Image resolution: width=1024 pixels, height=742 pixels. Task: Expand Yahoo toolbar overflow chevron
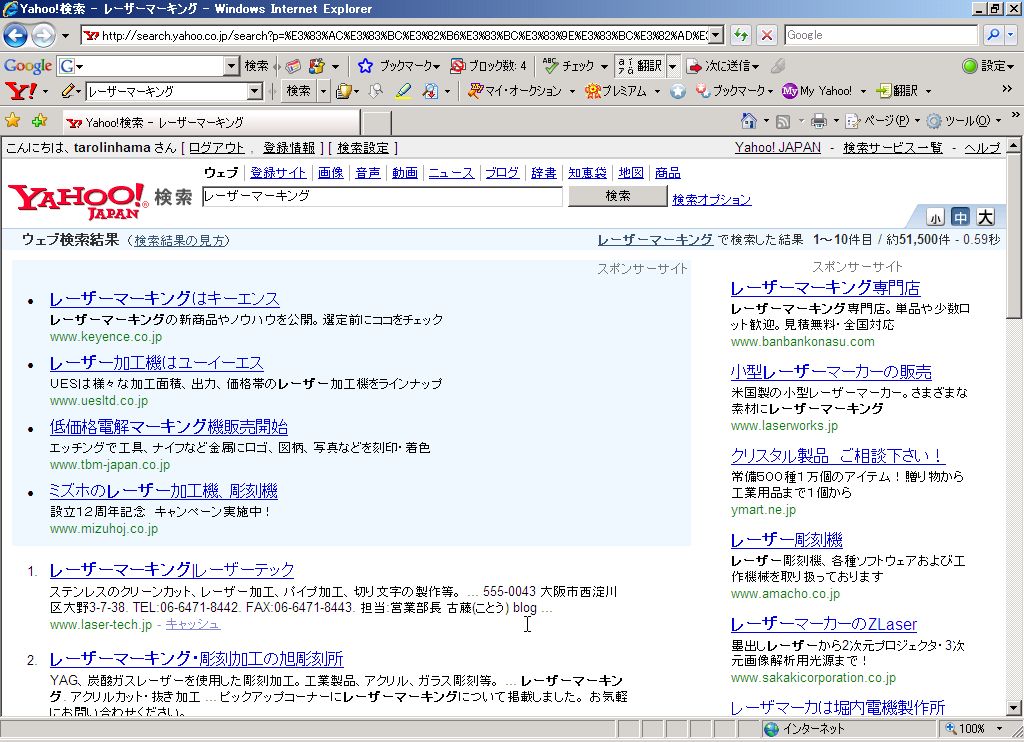tap(1007, 89)
